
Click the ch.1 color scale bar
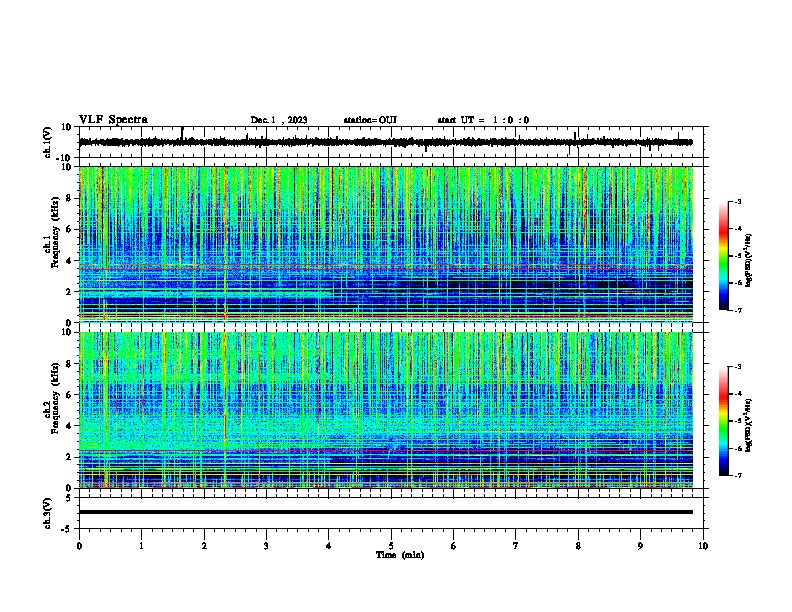(x=723, y=256)
